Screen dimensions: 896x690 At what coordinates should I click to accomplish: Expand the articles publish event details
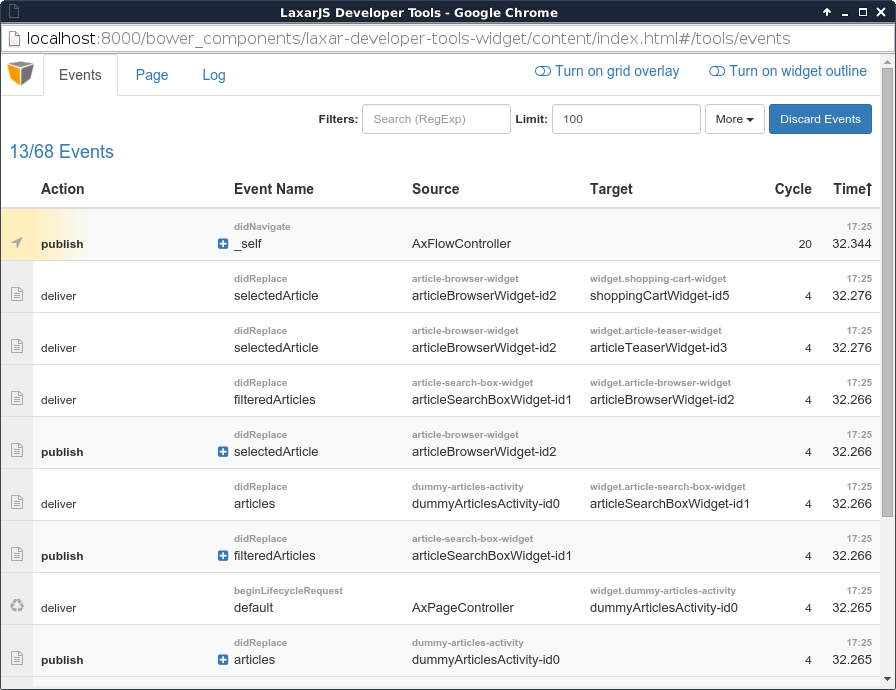tap(223, 660)
